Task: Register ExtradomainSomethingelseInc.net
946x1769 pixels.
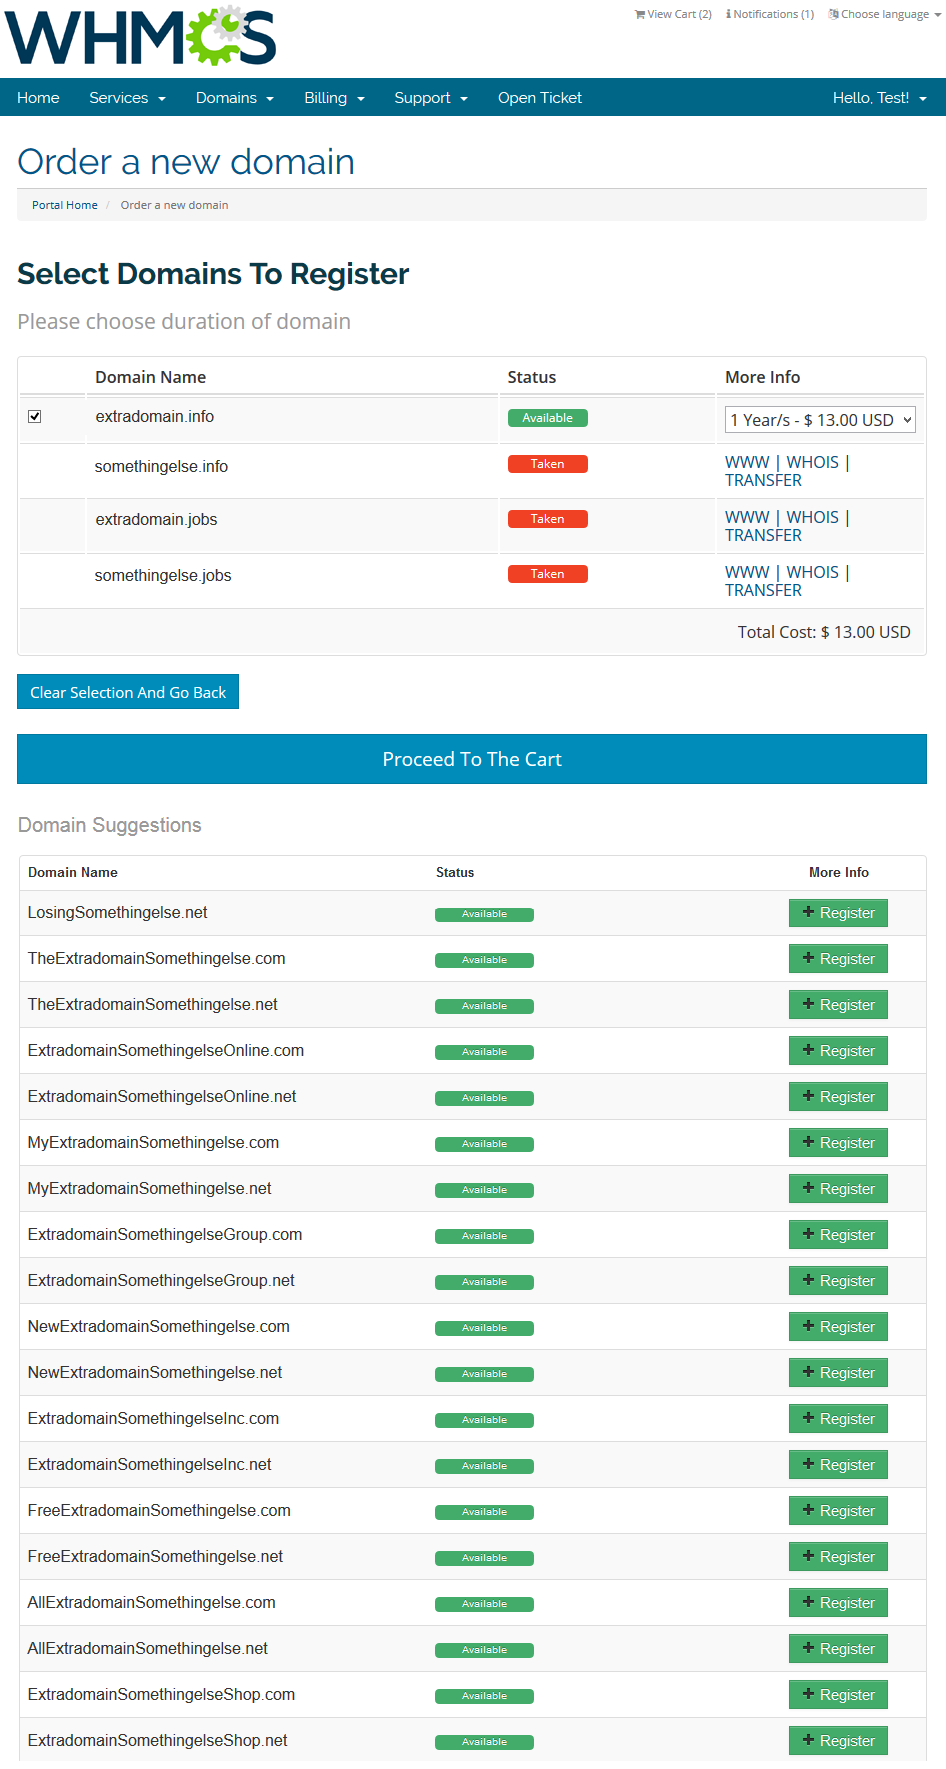Action: [838, 1465]
